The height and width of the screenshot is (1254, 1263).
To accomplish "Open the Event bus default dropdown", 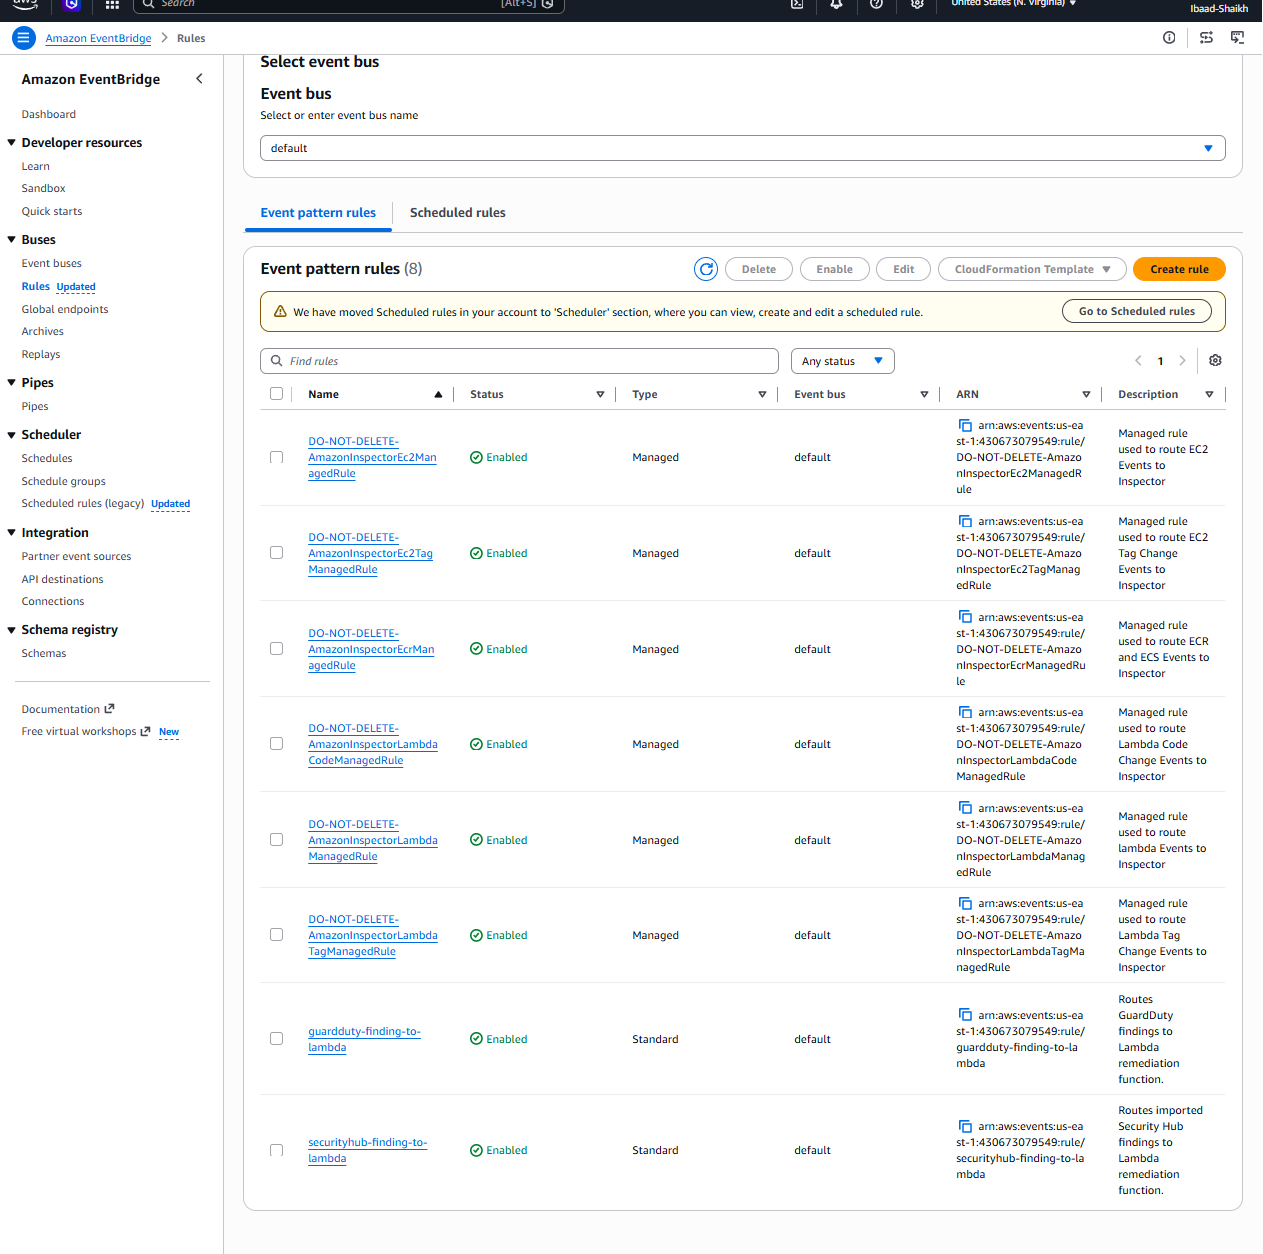I will (742, 148).
